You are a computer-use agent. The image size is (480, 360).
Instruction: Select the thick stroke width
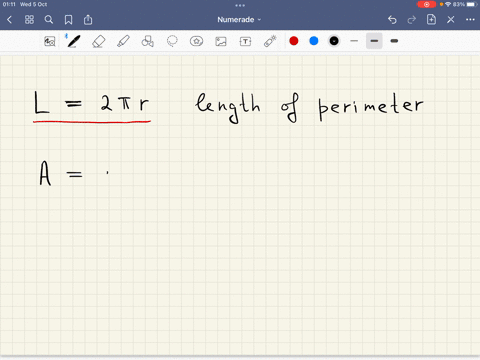(394, 41)
